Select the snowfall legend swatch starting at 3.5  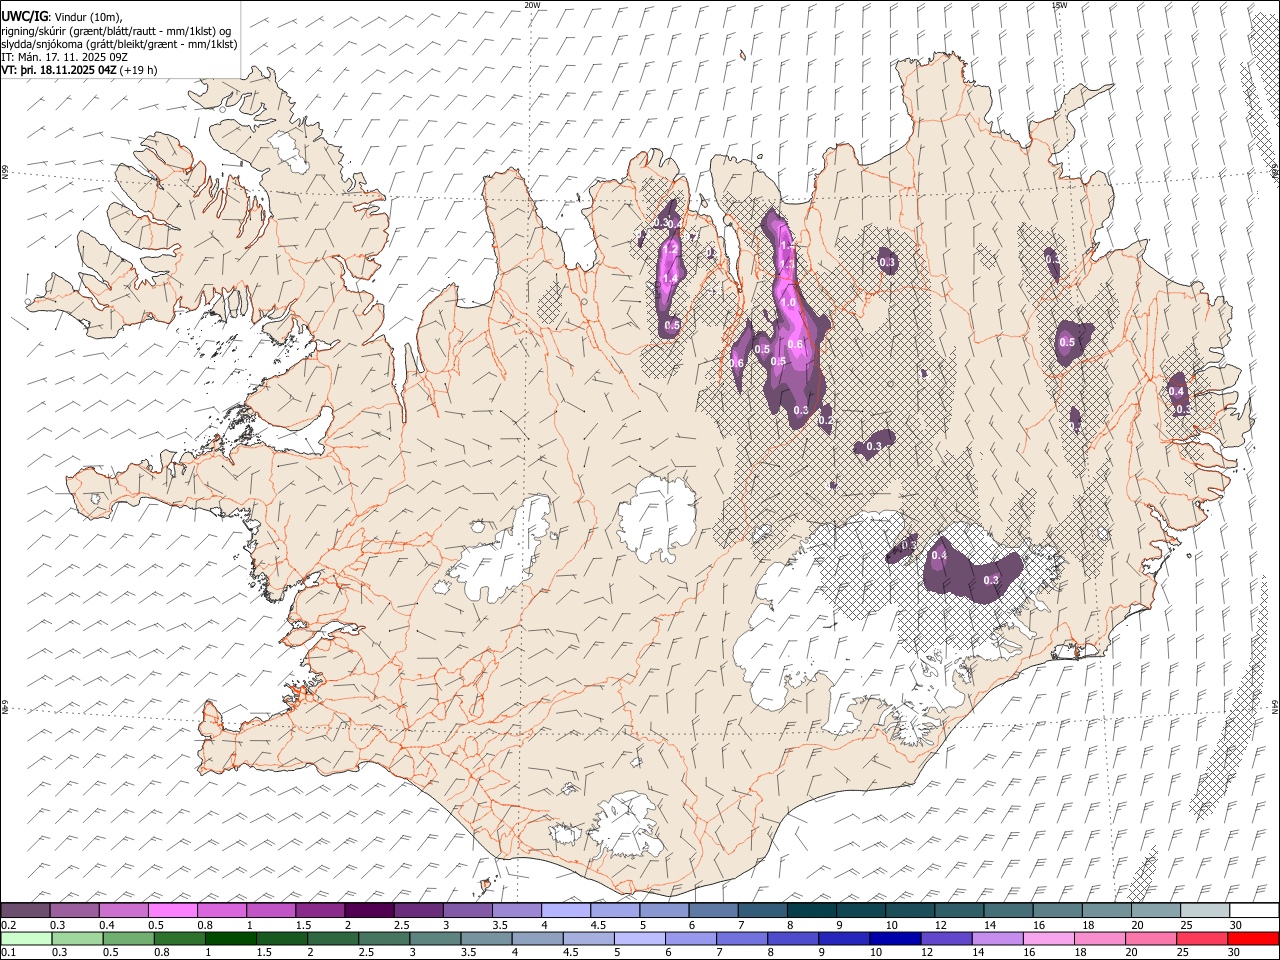(x=516, y=910)
